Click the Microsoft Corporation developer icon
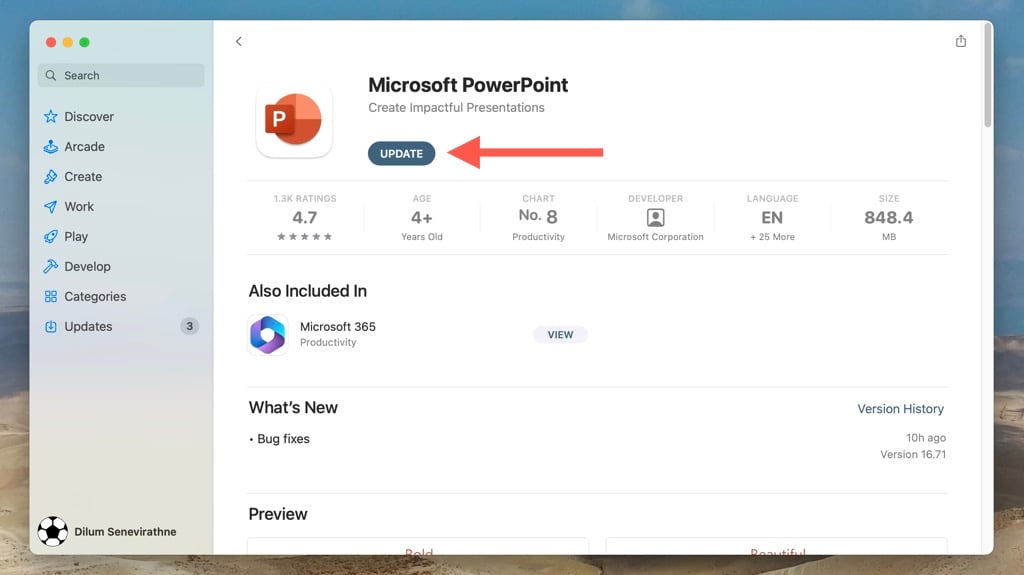Screen dimensions: 1024x575 655,217
